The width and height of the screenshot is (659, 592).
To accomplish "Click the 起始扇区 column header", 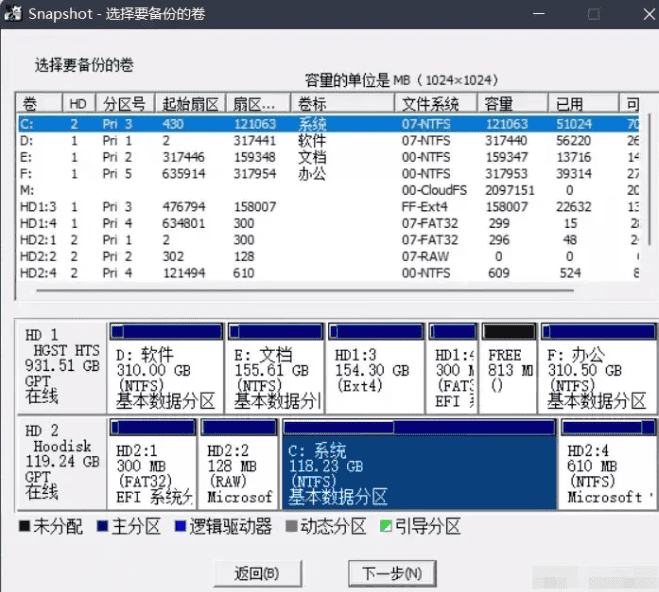I will tap(190, 103).
